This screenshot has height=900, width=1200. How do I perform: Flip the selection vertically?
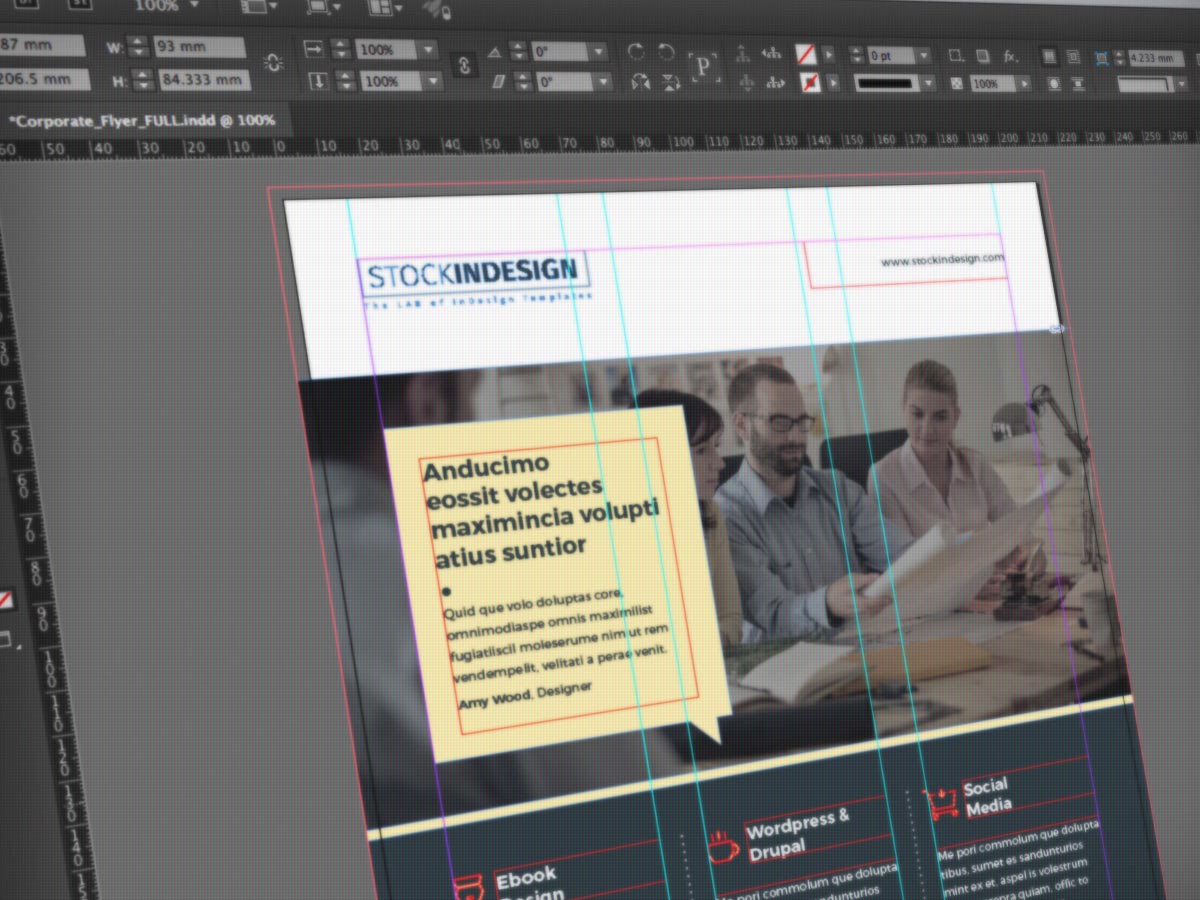coord(670,82)
